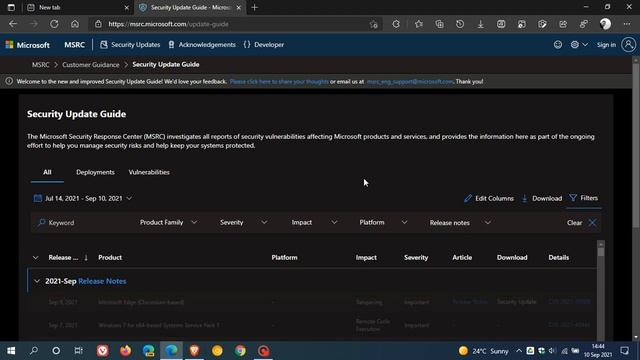The image size is (640, 360).
Task: Open a new browser tab
Action: click(255, 7)
